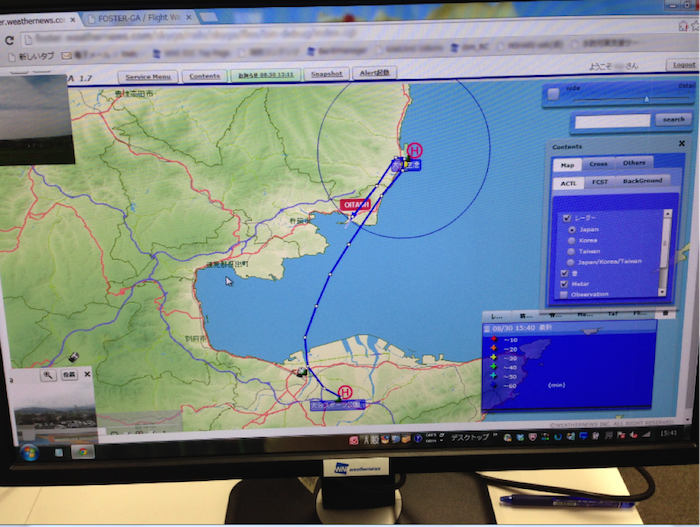The width and height of the screenshot is (700, 527).
Task: Select the Map tab in Contents
Action: [x=567, y=165]
